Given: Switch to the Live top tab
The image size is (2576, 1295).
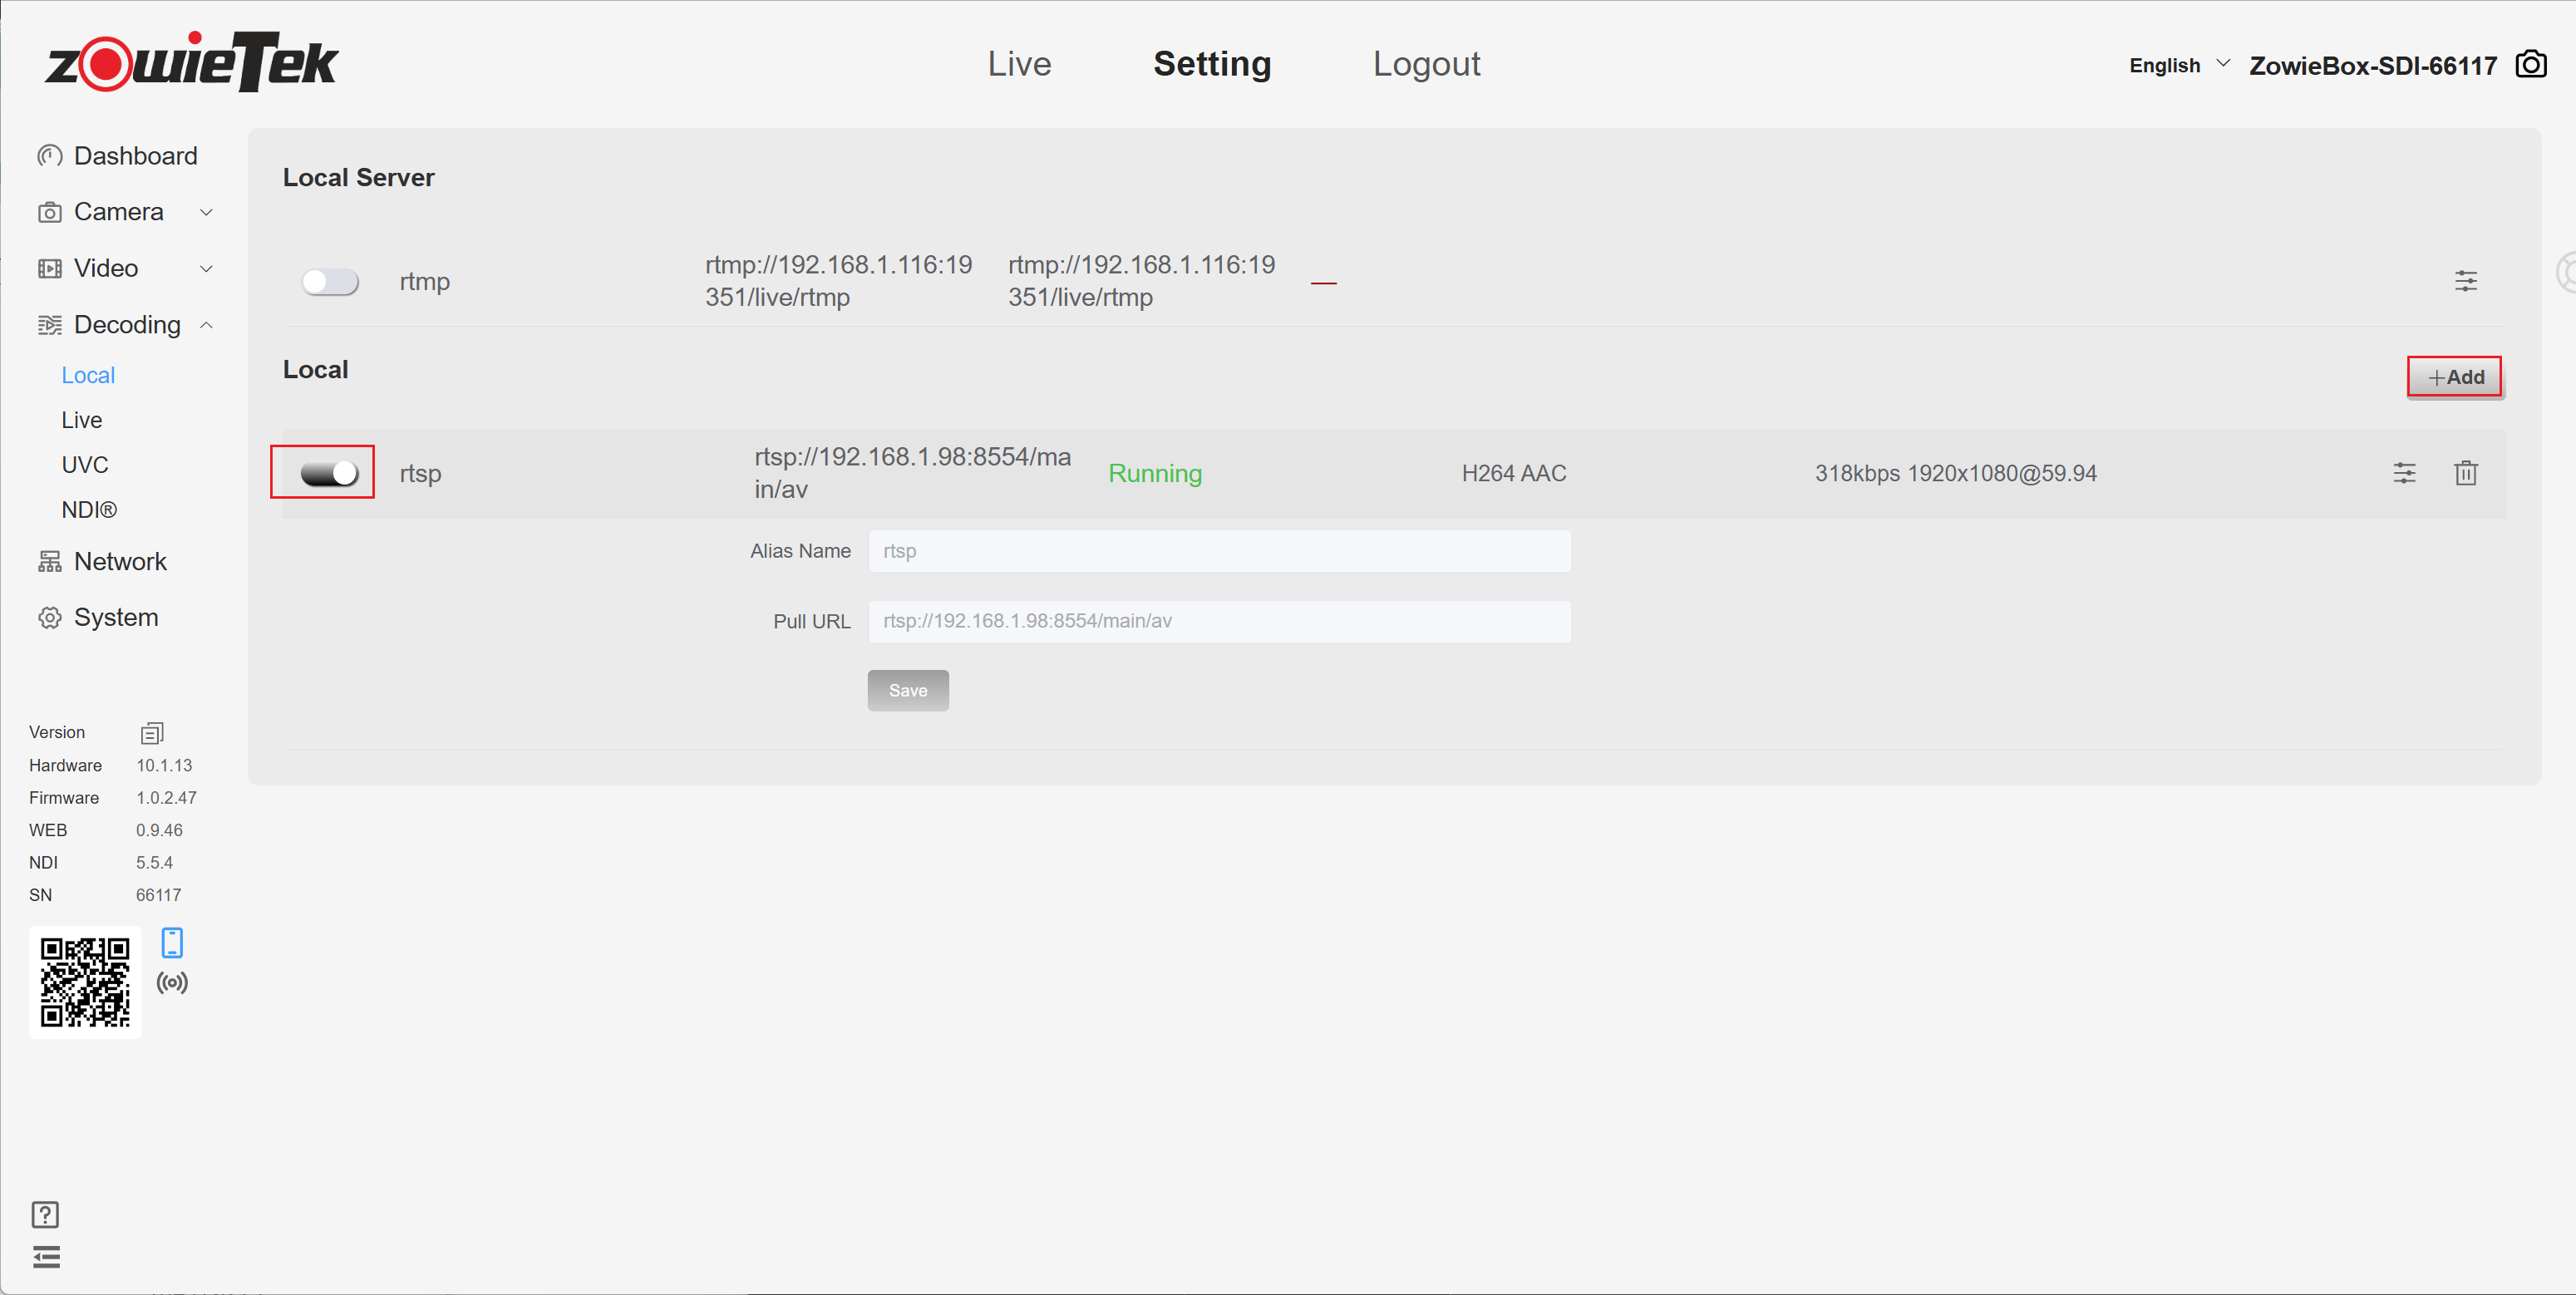Looking at the screenshot, I should (x=1019, y=64).
